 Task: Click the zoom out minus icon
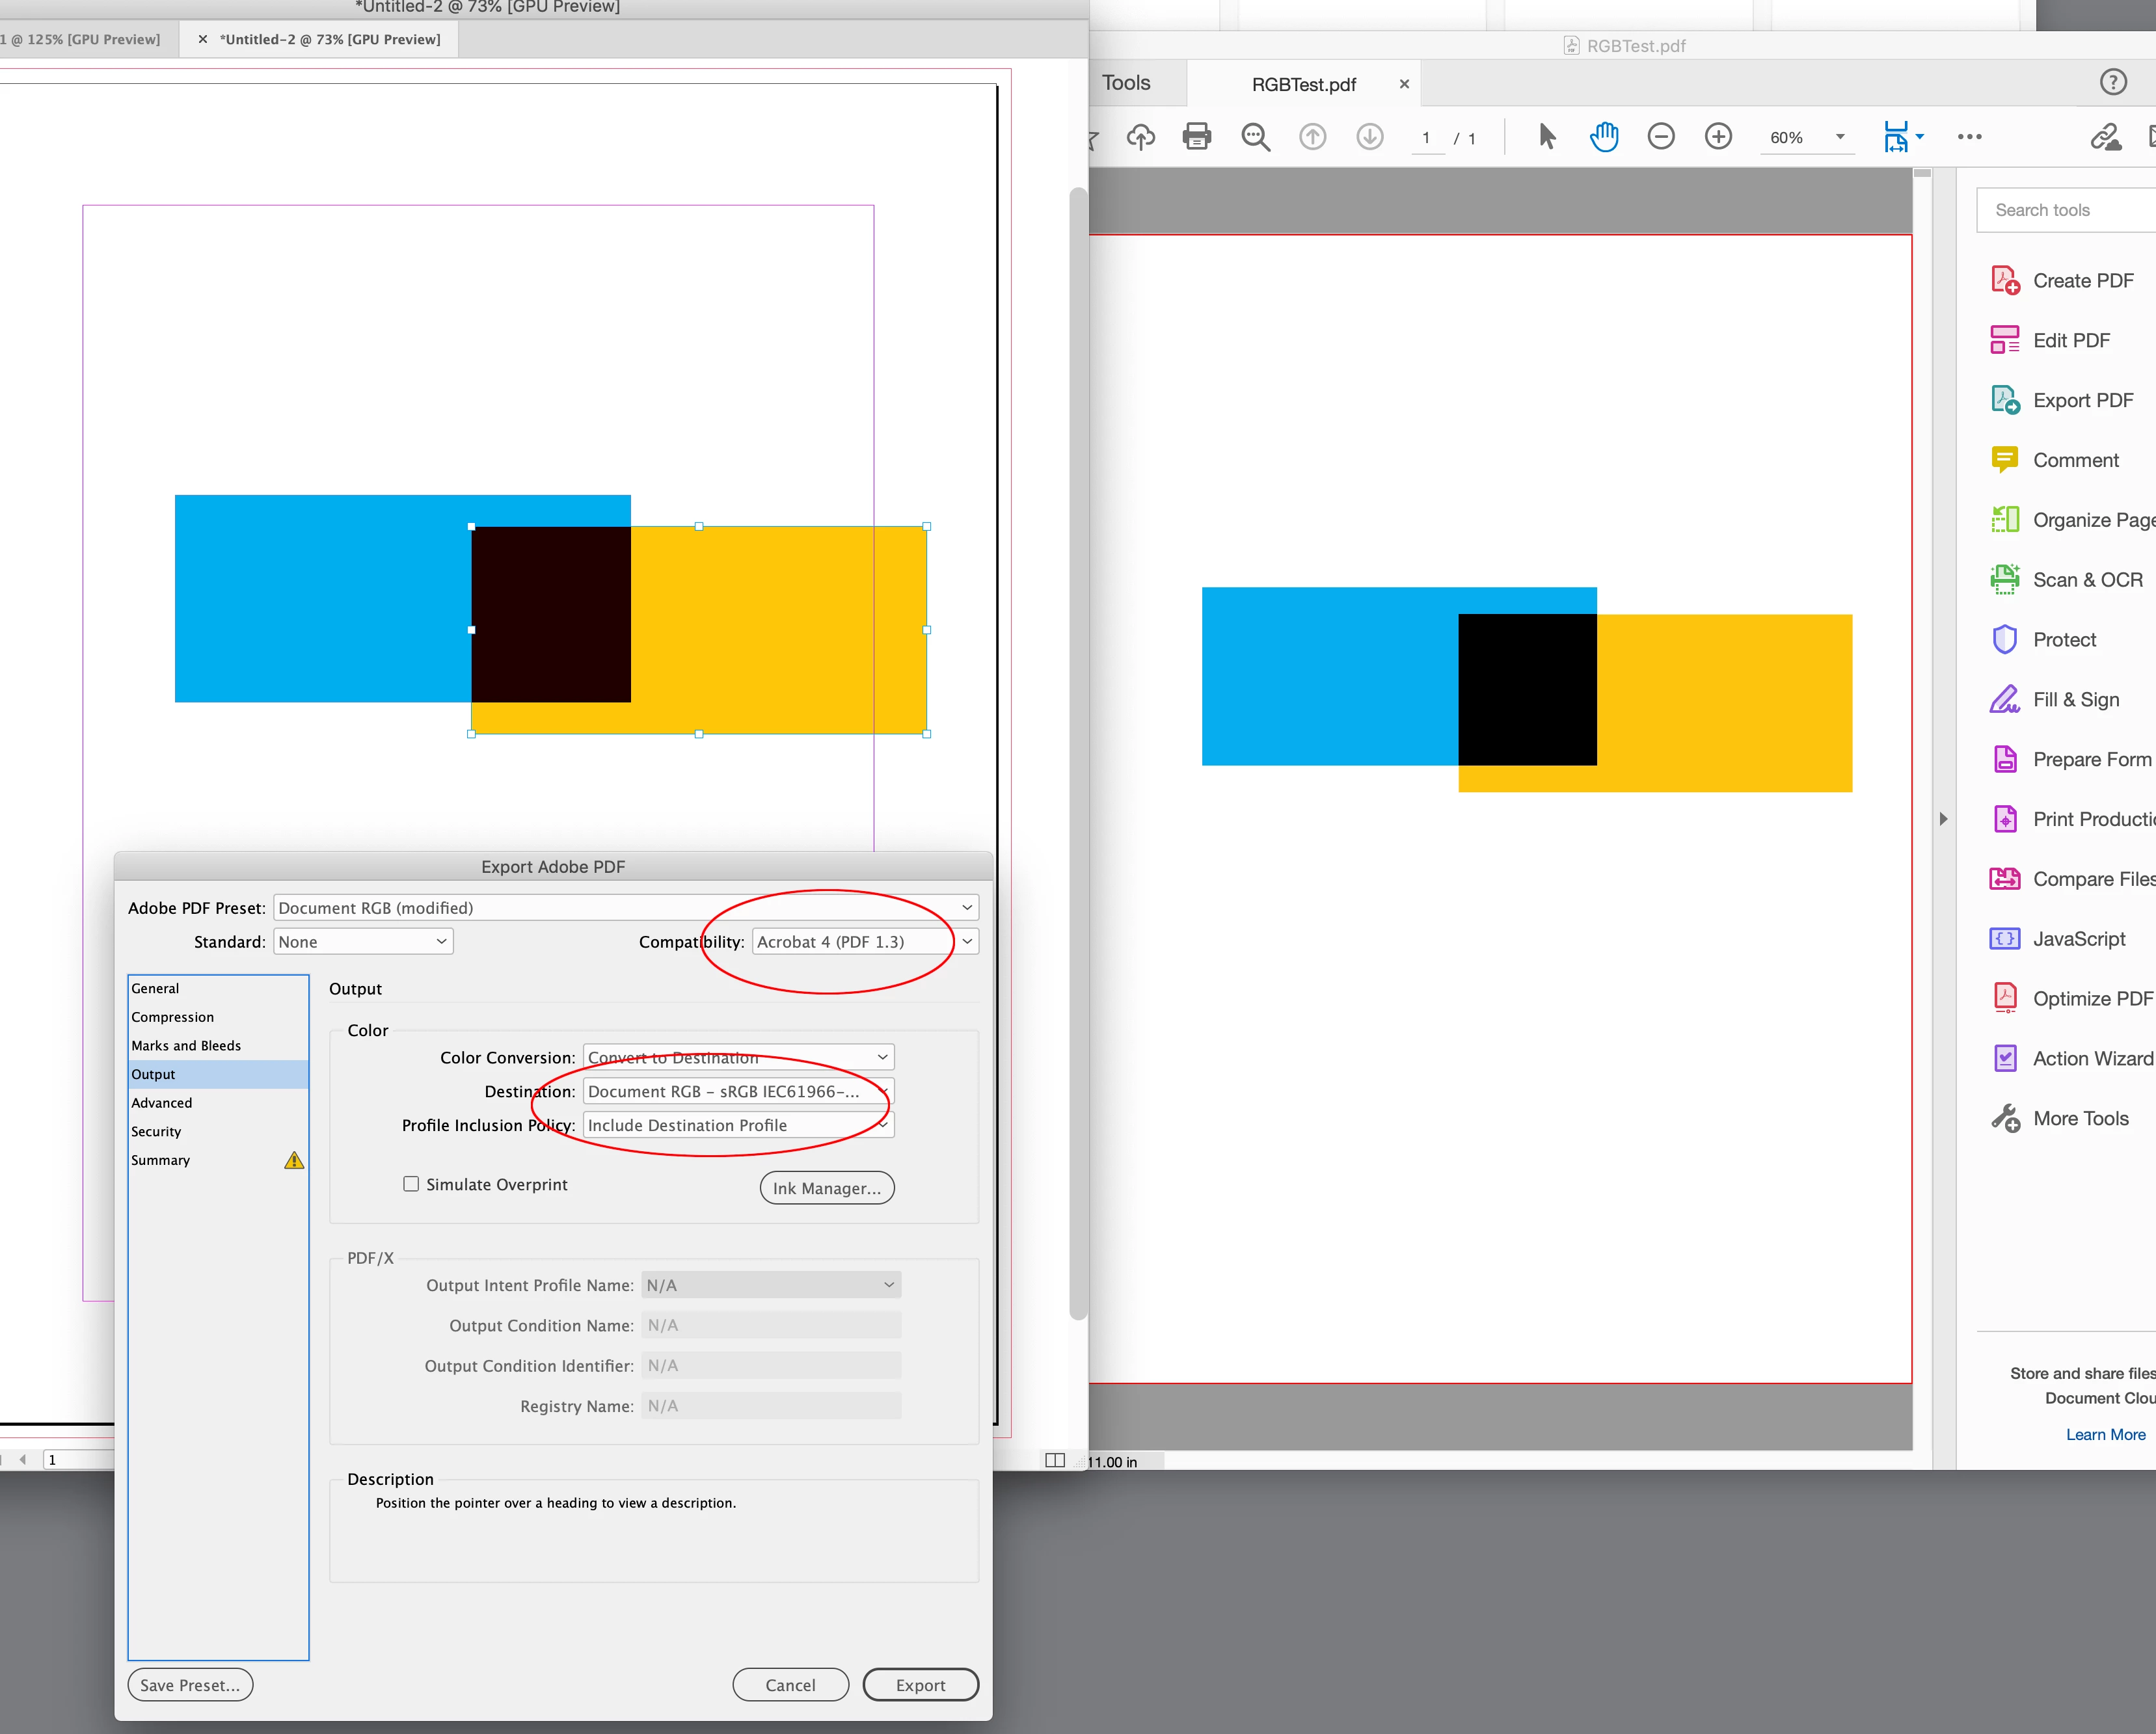(x=1660, y=136)
